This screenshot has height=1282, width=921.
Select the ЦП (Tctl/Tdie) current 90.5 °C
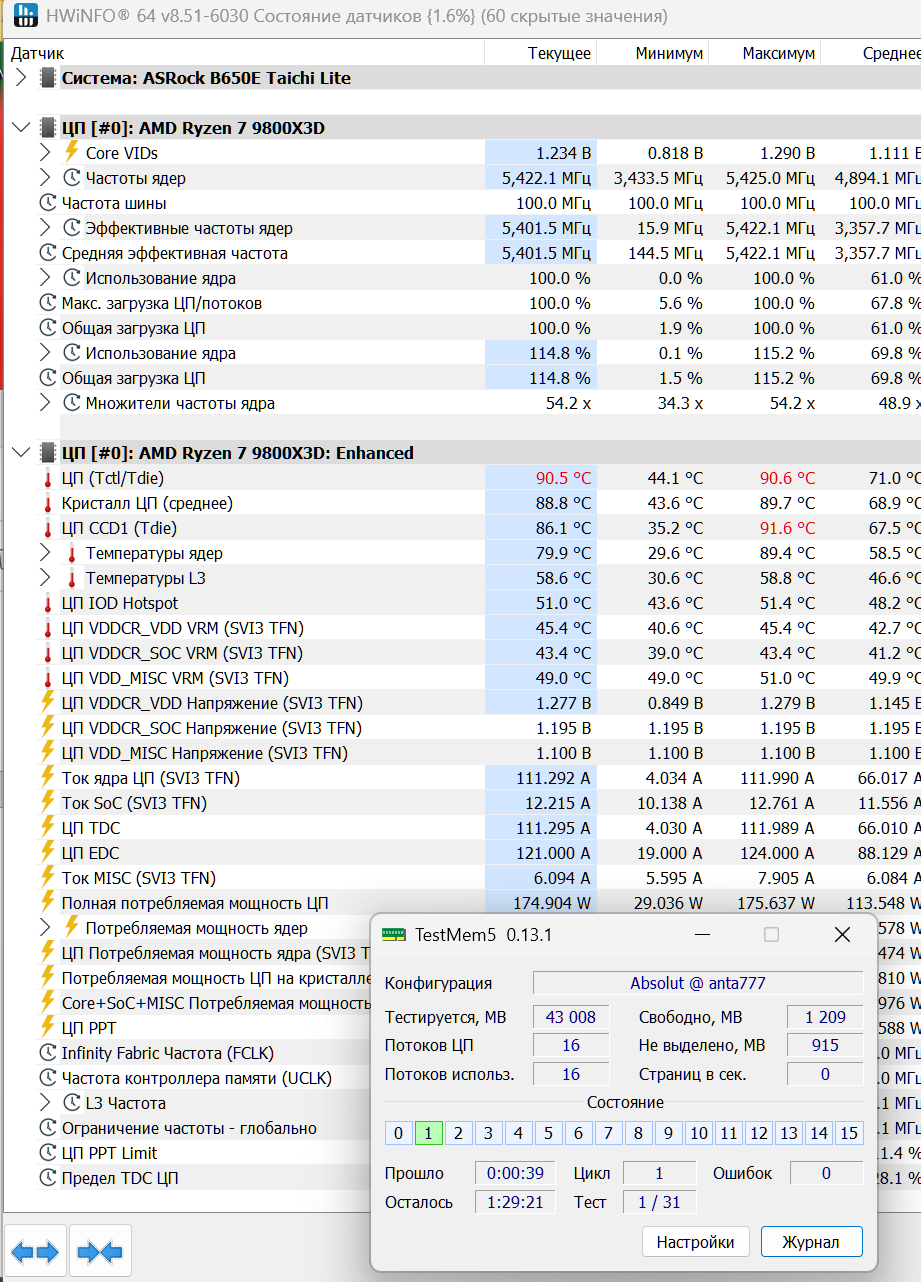pos(541,478)
